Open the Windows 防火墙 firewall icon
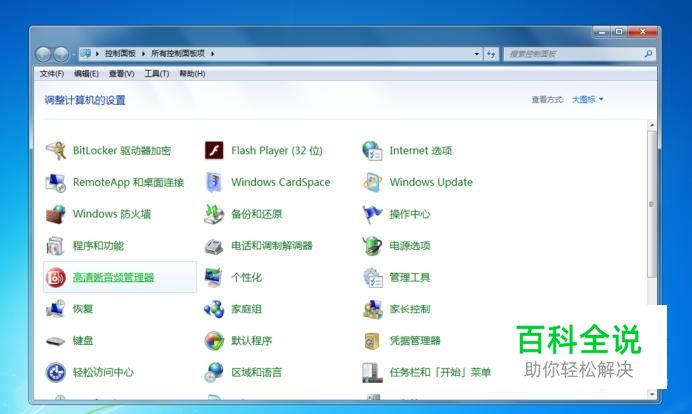692x414 pixels. tap(56, 214)
